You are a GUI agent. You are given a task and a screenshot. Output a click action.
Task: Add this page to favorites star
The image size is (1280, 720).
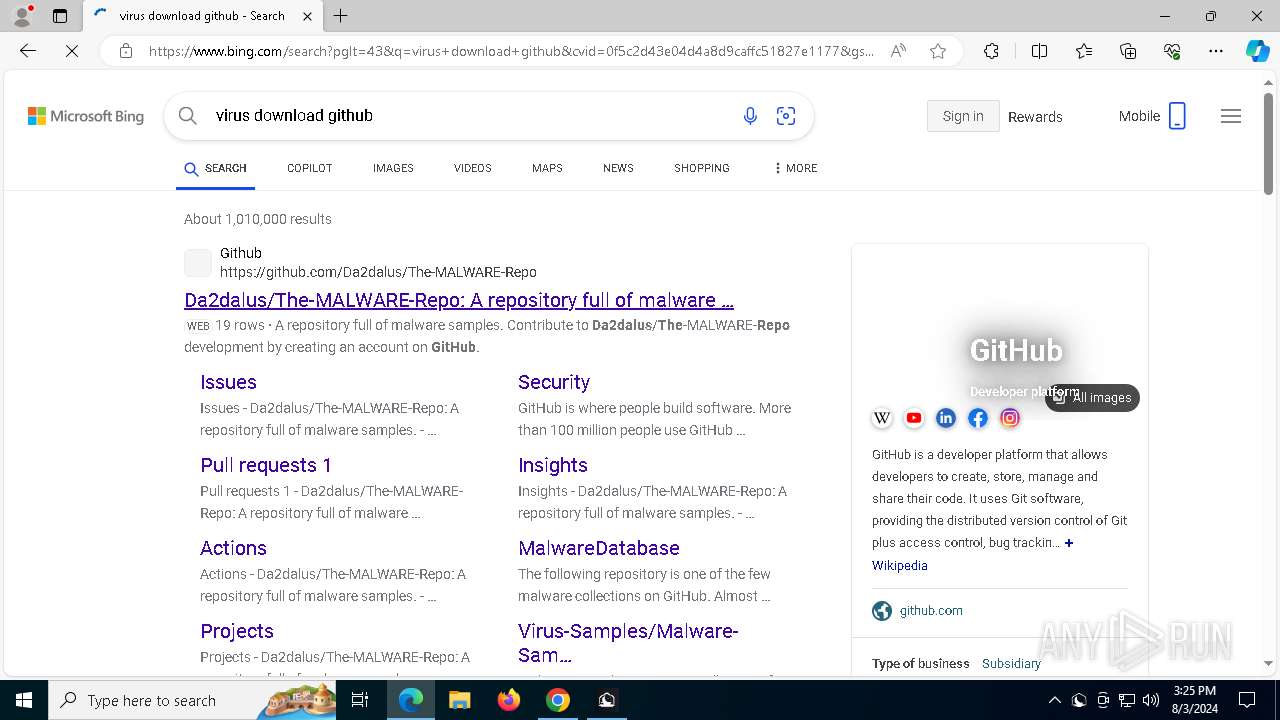pyautogui.click(x=938, y=51)
